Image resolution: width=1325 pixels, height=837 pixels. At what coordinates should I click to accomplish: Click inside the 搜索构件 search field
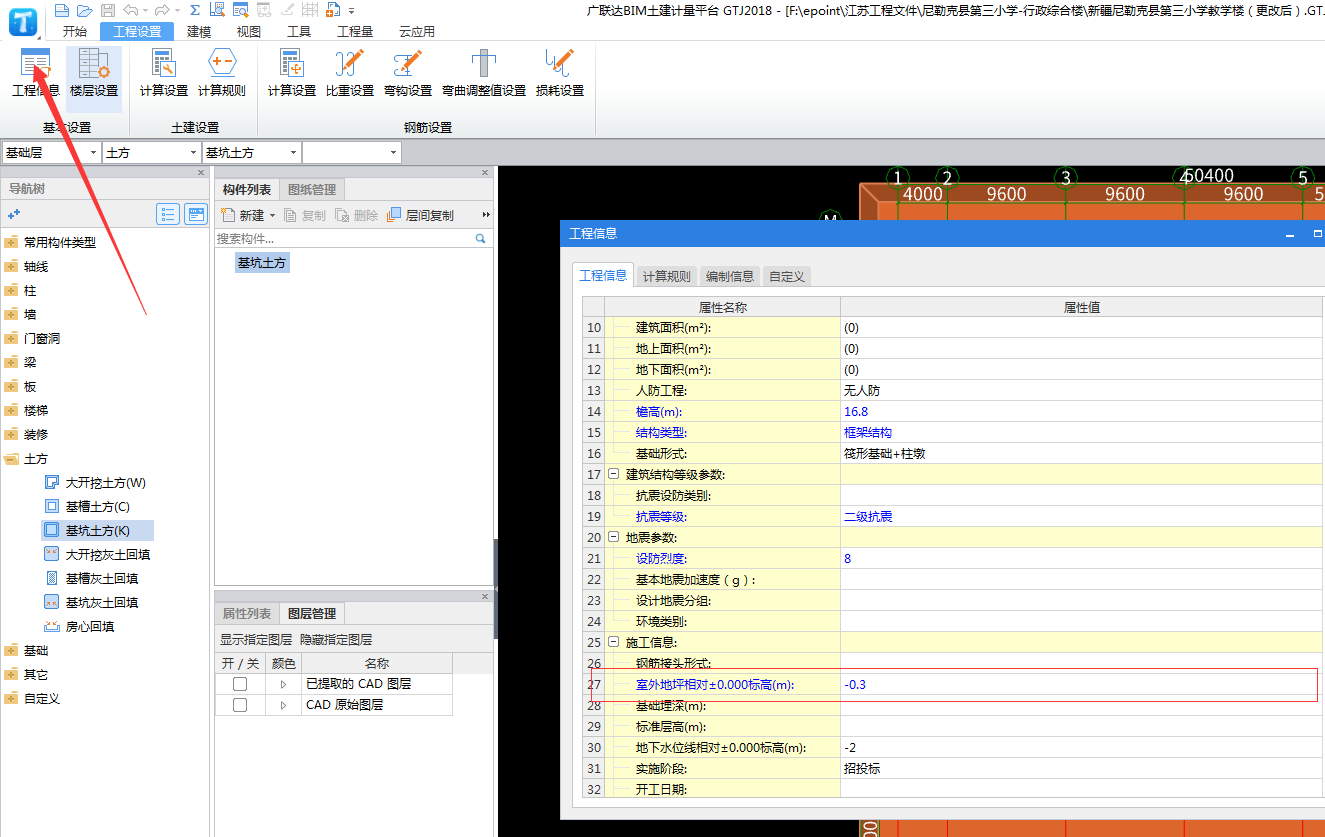pos(345,239)
